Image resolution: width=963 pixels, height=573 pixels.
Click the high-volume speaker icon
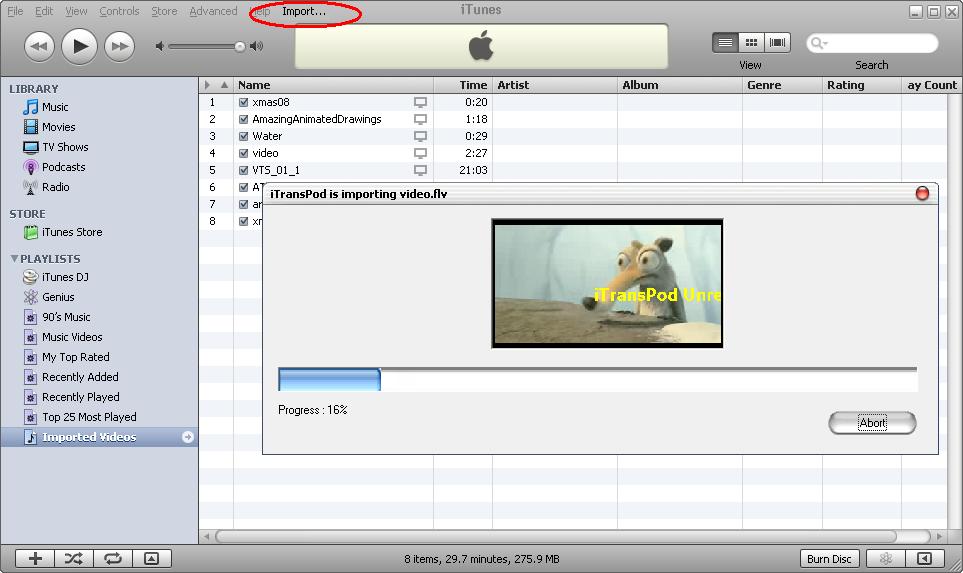tap(257, 46)
